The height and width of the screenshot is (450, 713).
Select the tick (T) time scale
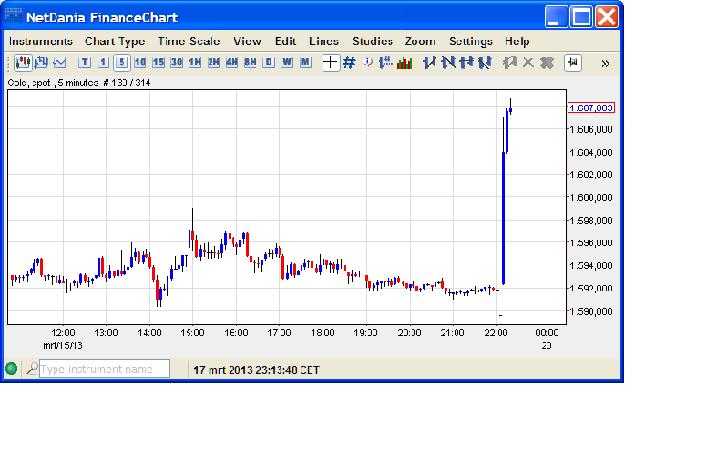click(x=85, y=63)
